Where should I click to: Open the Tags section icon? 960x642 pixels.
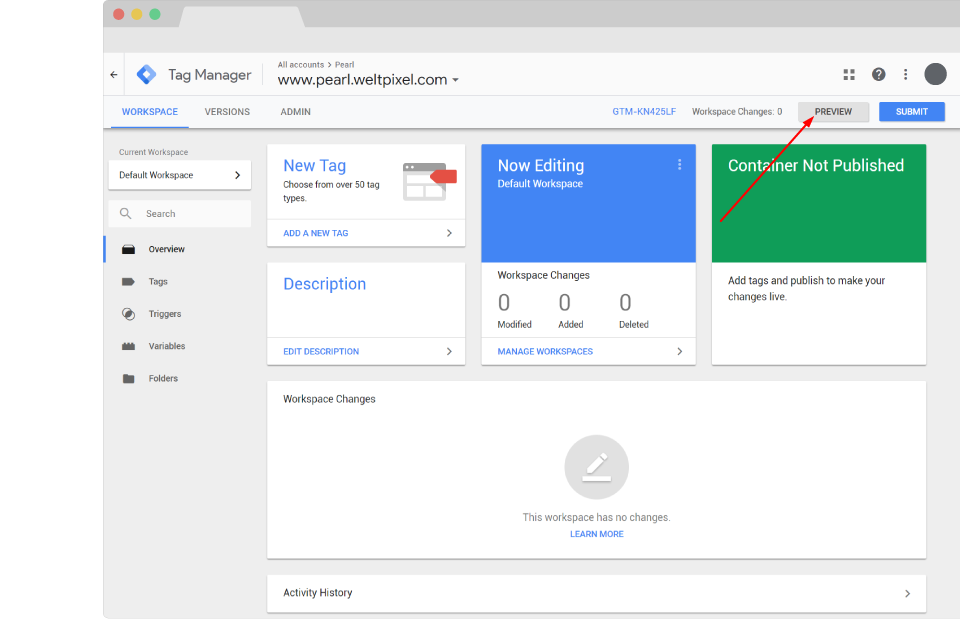(x=128, y=281)
